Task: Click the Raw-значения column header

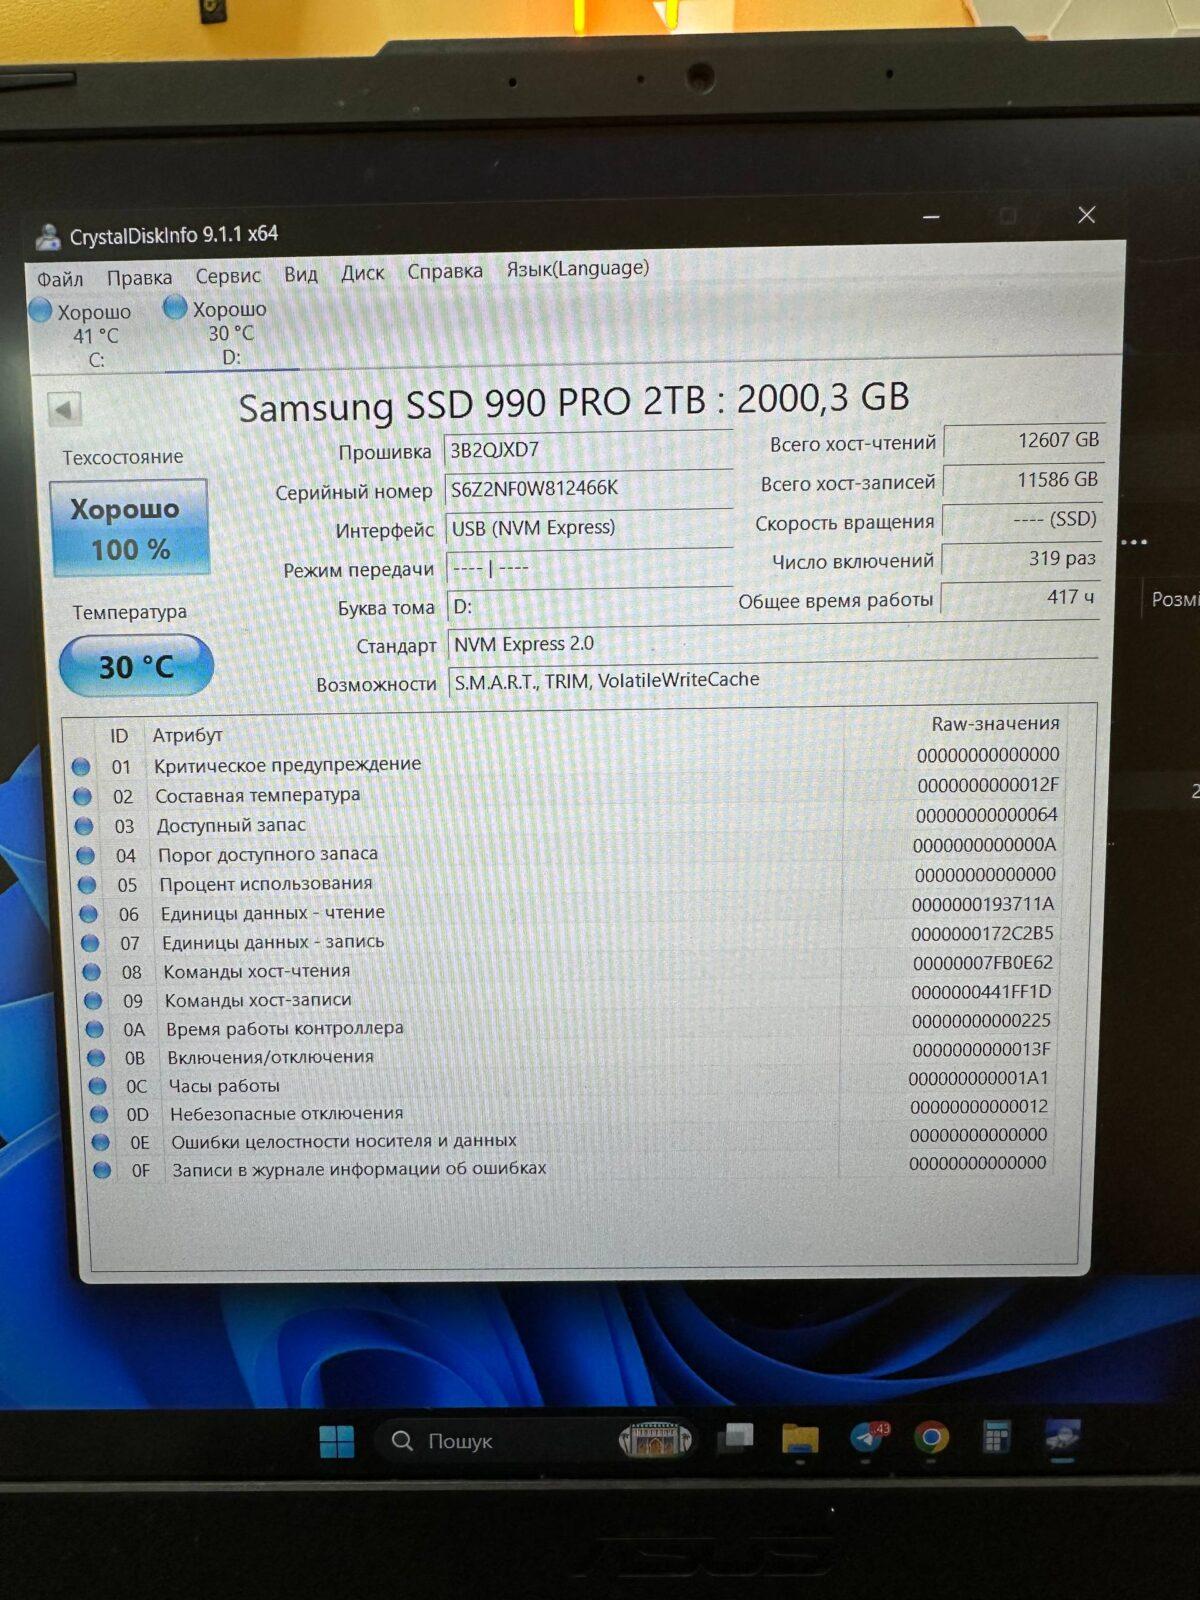Action: click(995, 723)
